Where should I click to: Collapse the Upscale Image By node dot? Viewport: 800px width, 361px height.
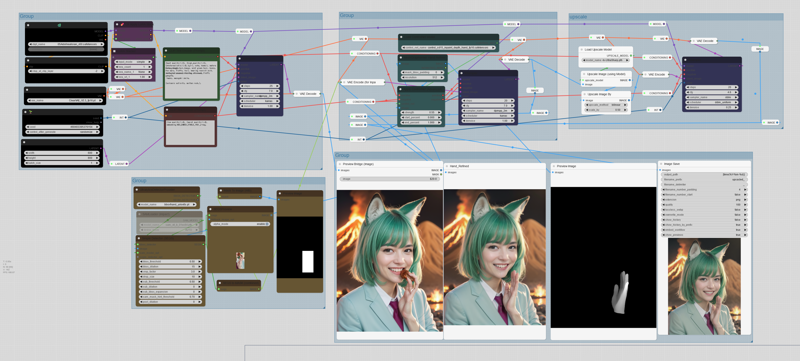[585, 94]
